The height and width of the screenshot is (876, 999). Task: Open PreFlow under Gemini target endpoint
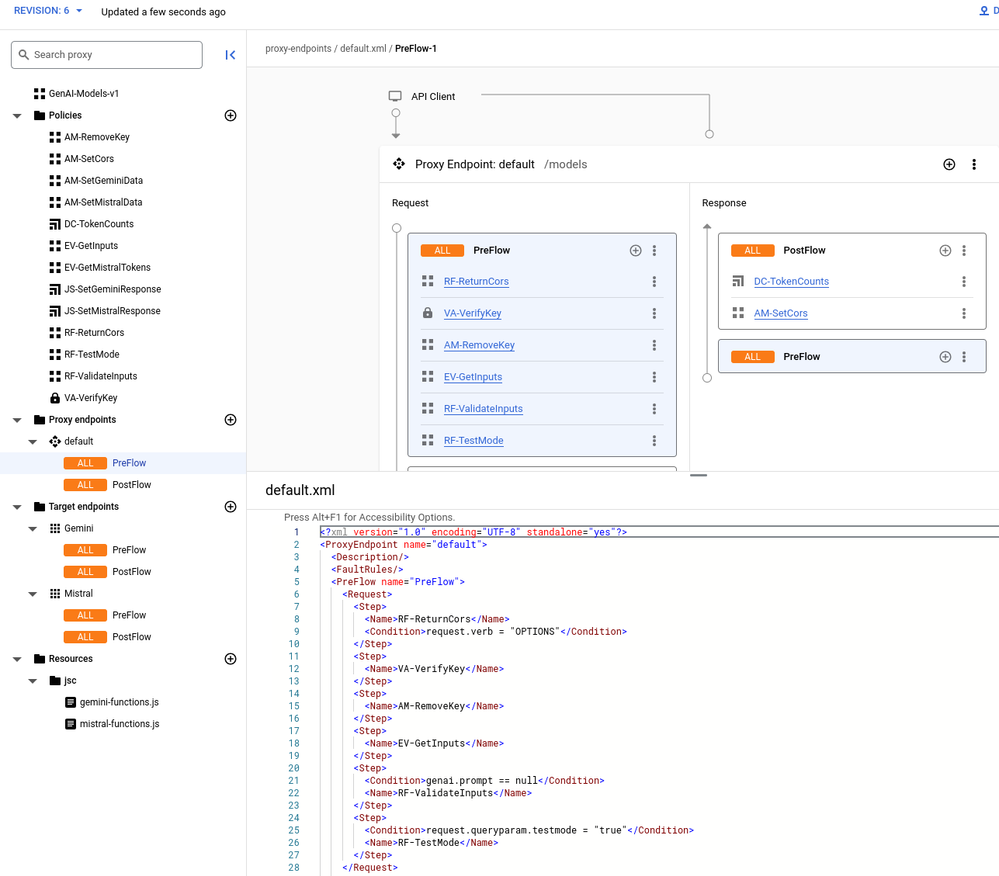pos(129,550)
